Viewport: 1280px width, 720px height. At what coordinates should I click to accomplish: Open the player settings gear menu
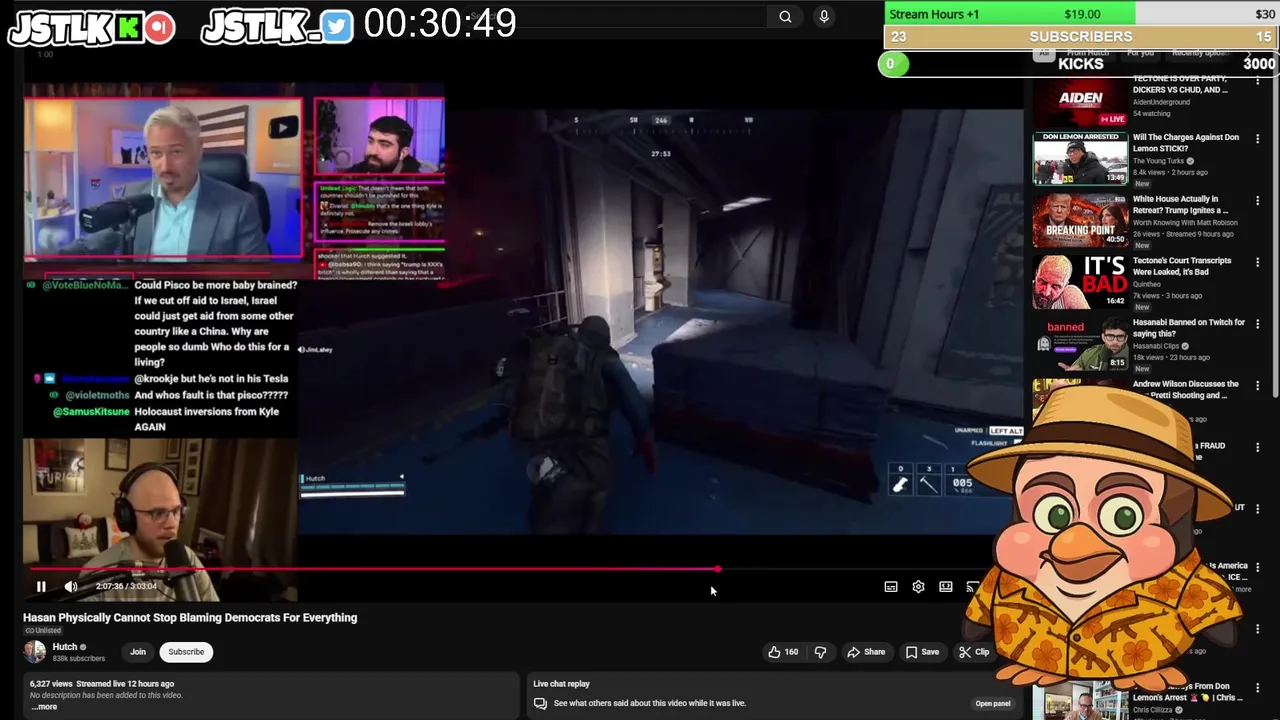[x=918, y=587]
